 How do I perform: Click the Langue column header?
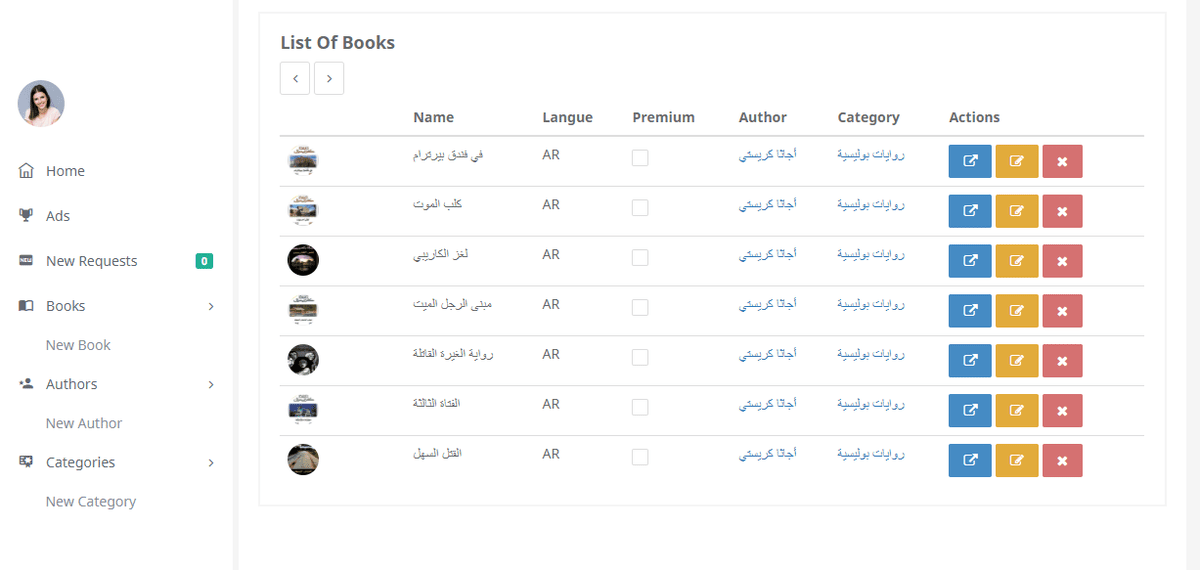click(x=567, y=117)
